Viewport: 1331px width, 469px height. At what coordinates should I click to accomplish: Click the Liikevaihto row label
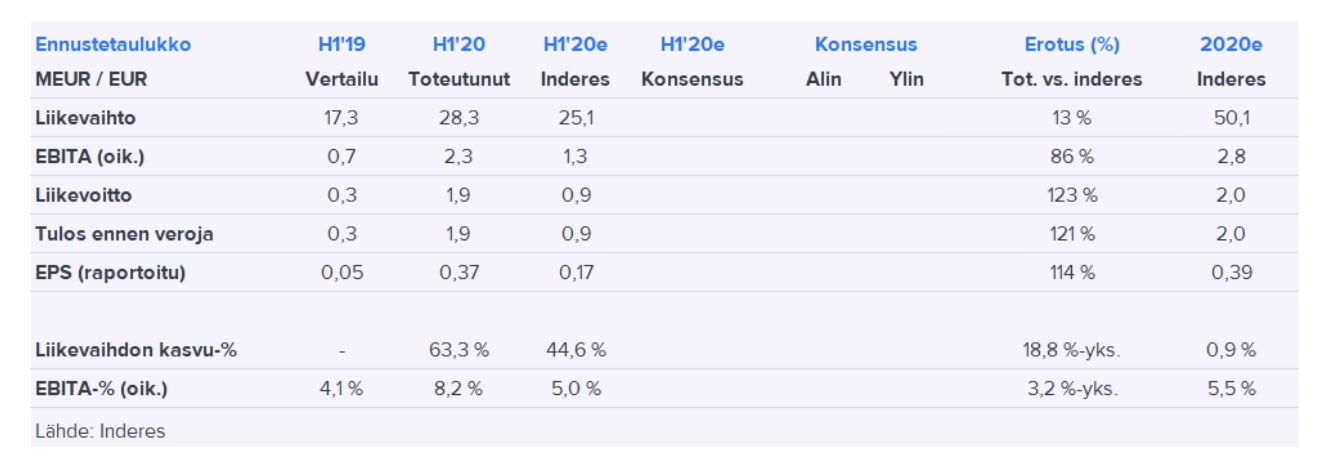pyautogui.click(x=85, y=118)
